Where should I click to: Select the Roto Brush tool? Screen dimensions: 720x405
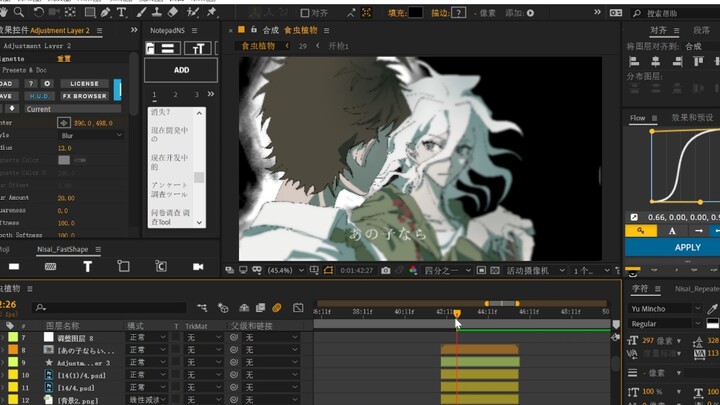tap(193, 12)
